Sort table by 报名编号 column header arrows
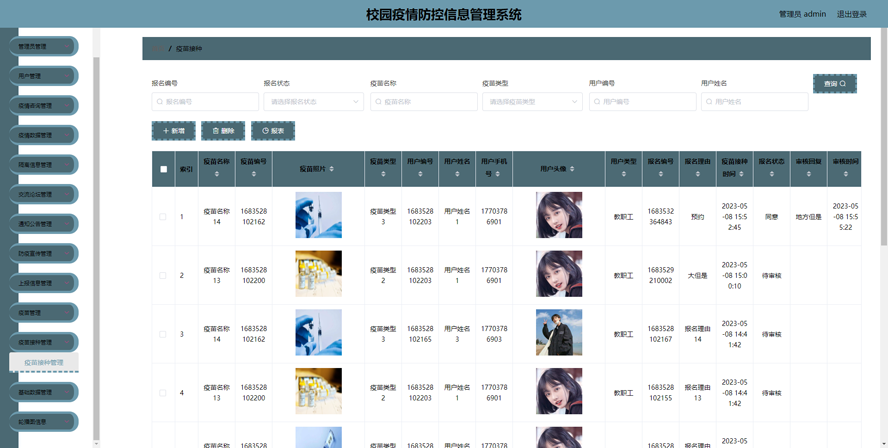Image resolution: width=888 pixels, height=448 pixels. click(x=661, y=174)
